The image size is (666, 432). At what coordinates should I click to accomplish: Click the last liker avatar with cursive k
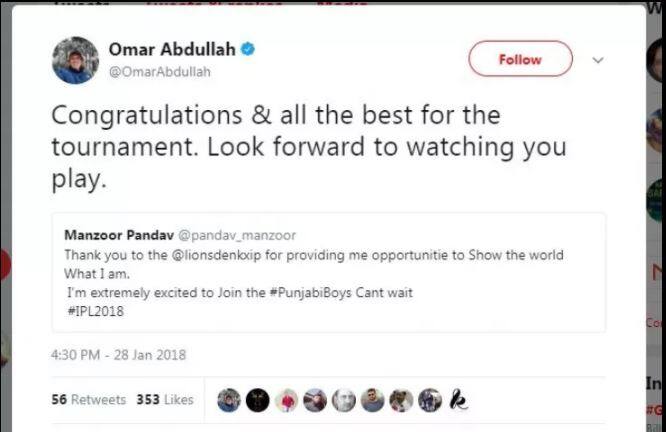[459, 400]
